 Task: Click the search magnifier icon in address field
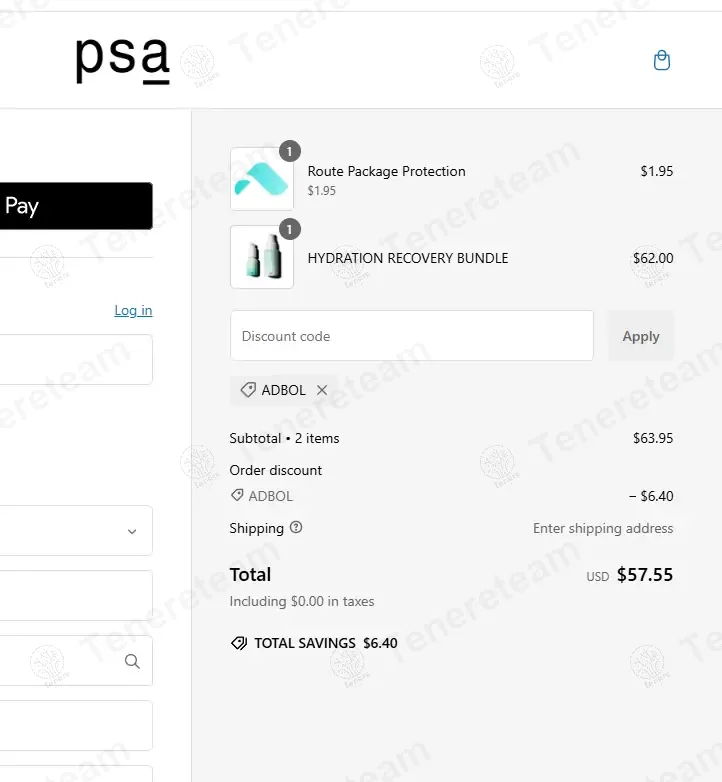pos(132,661)
